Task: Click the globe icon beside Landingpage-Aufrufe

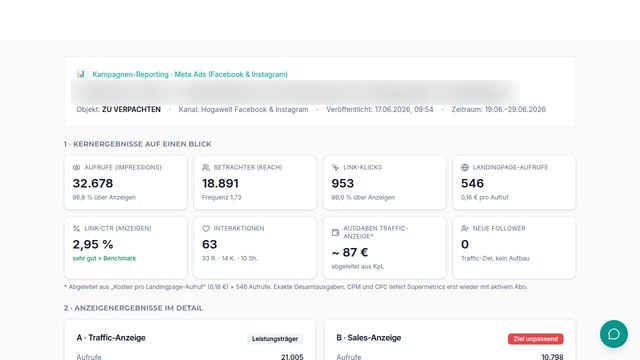Action: [x=464, y=167]
